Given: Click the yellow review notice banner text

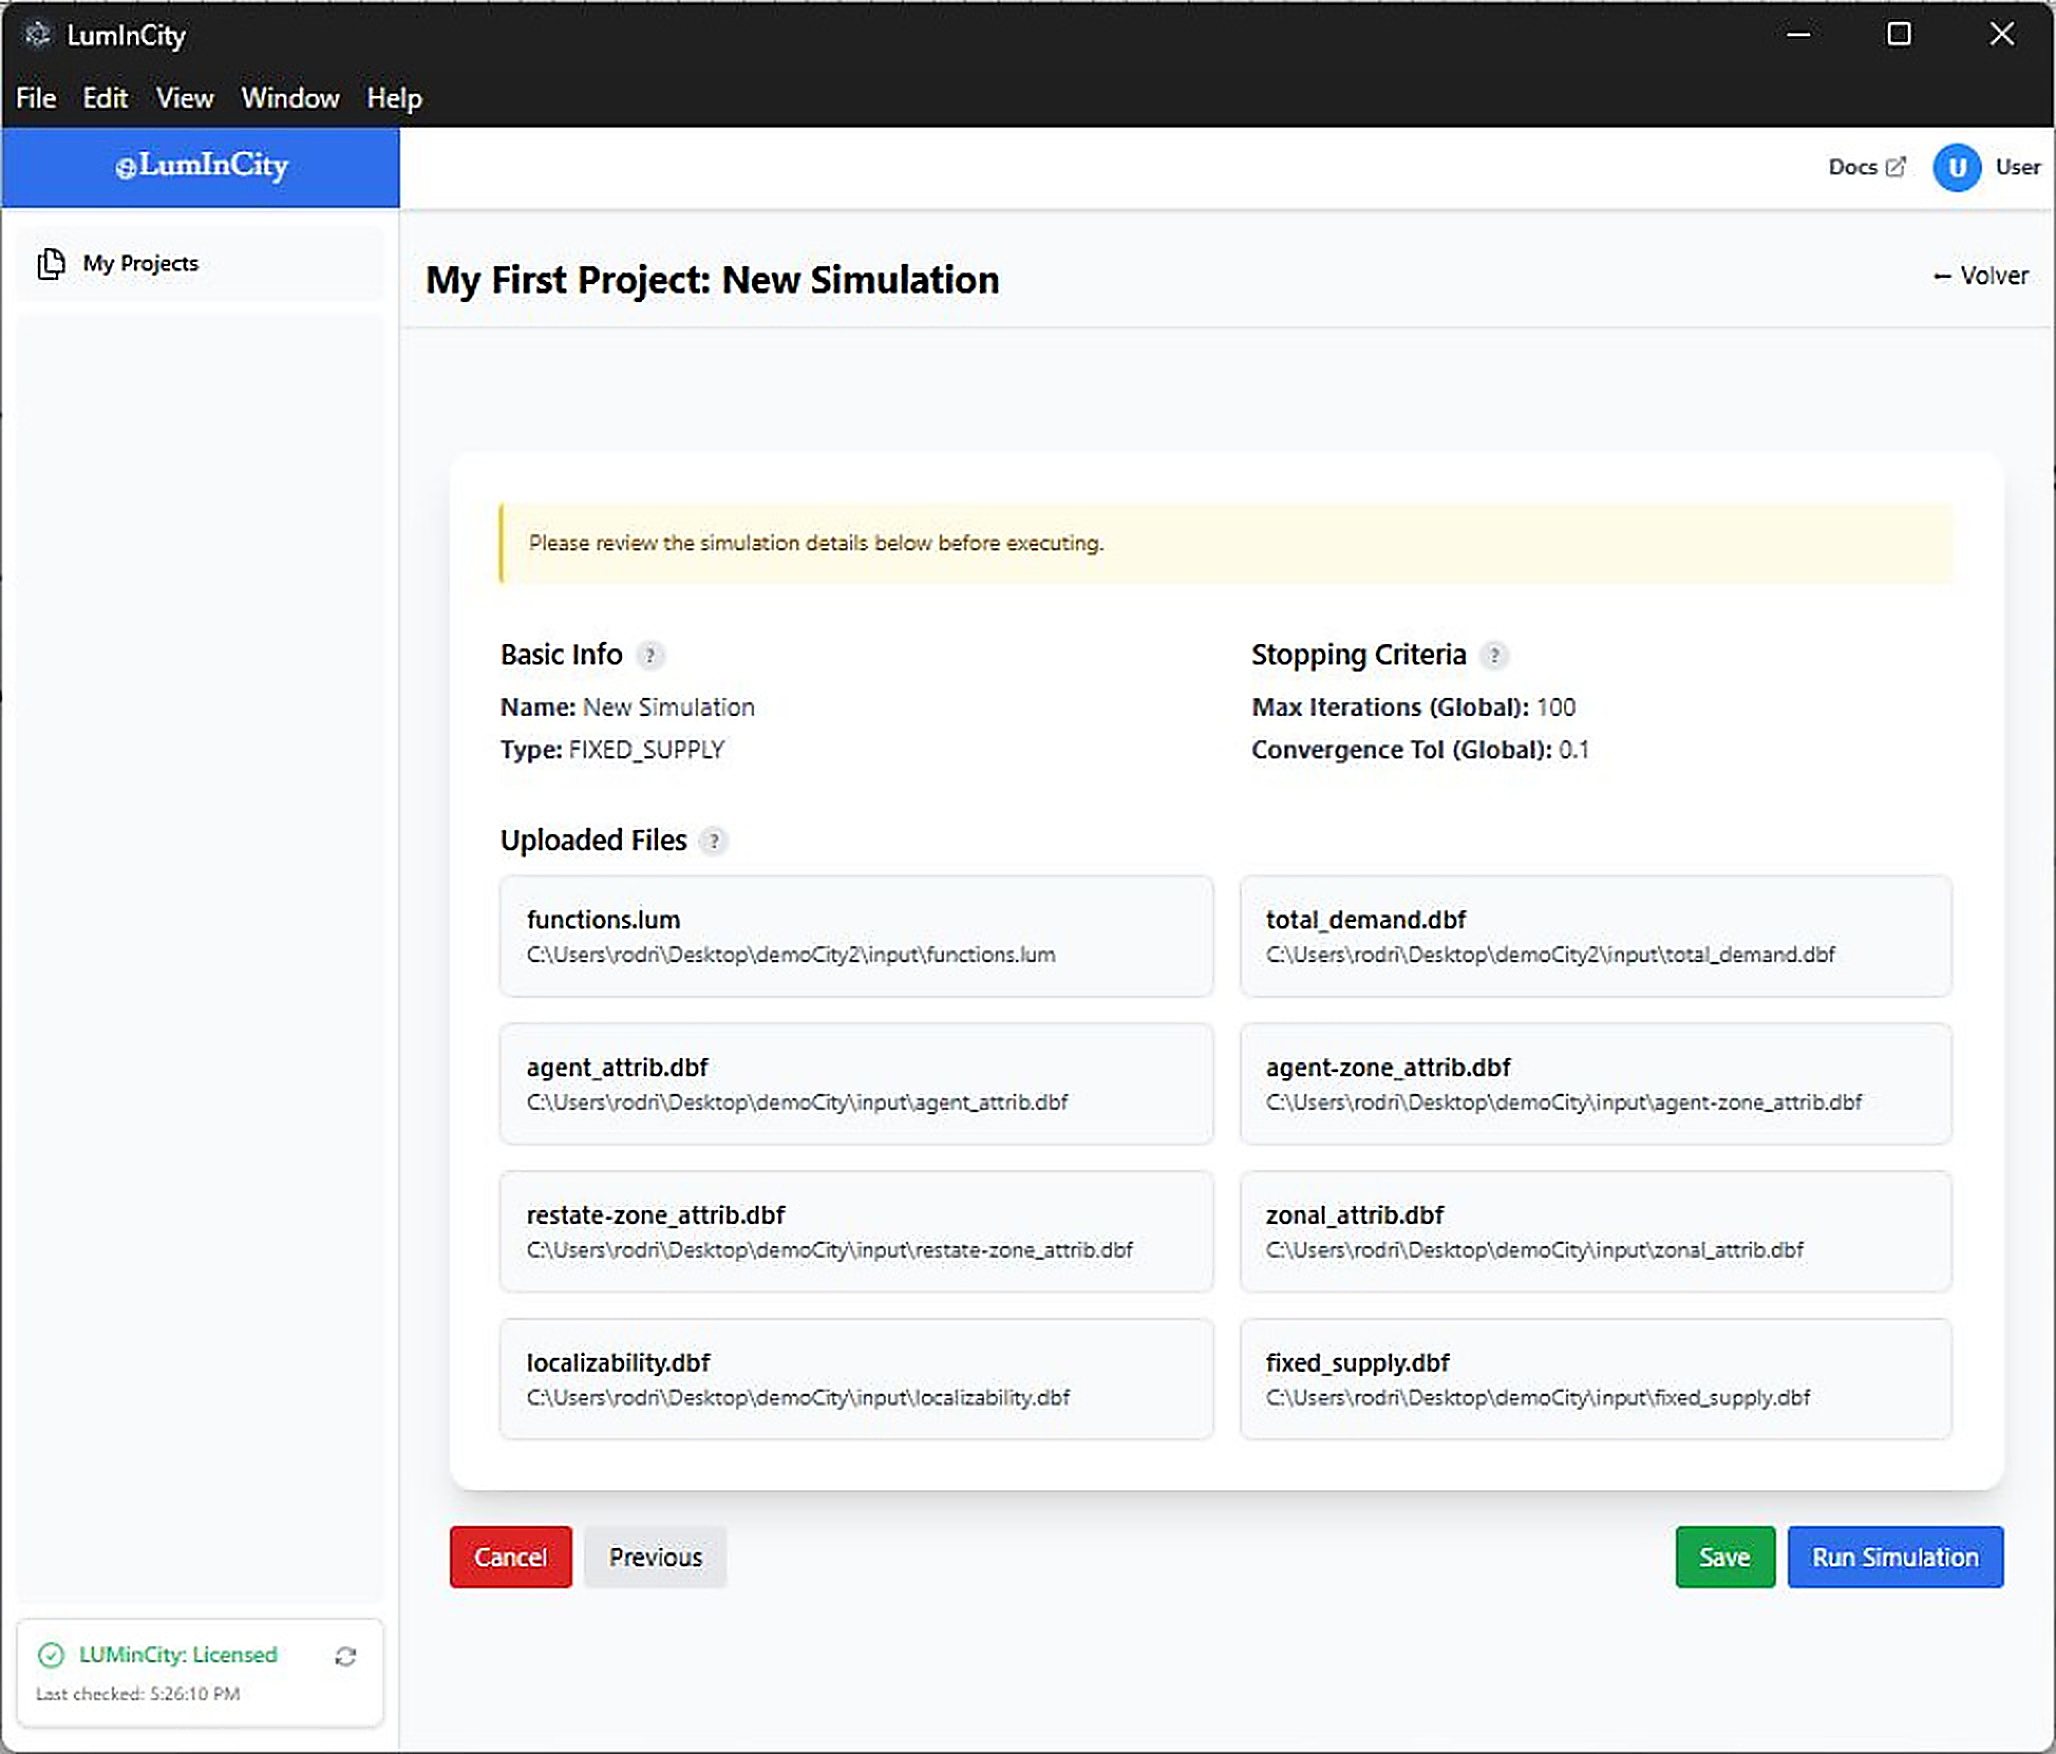Looking at the screenshot, I should (x=816, y=543).
